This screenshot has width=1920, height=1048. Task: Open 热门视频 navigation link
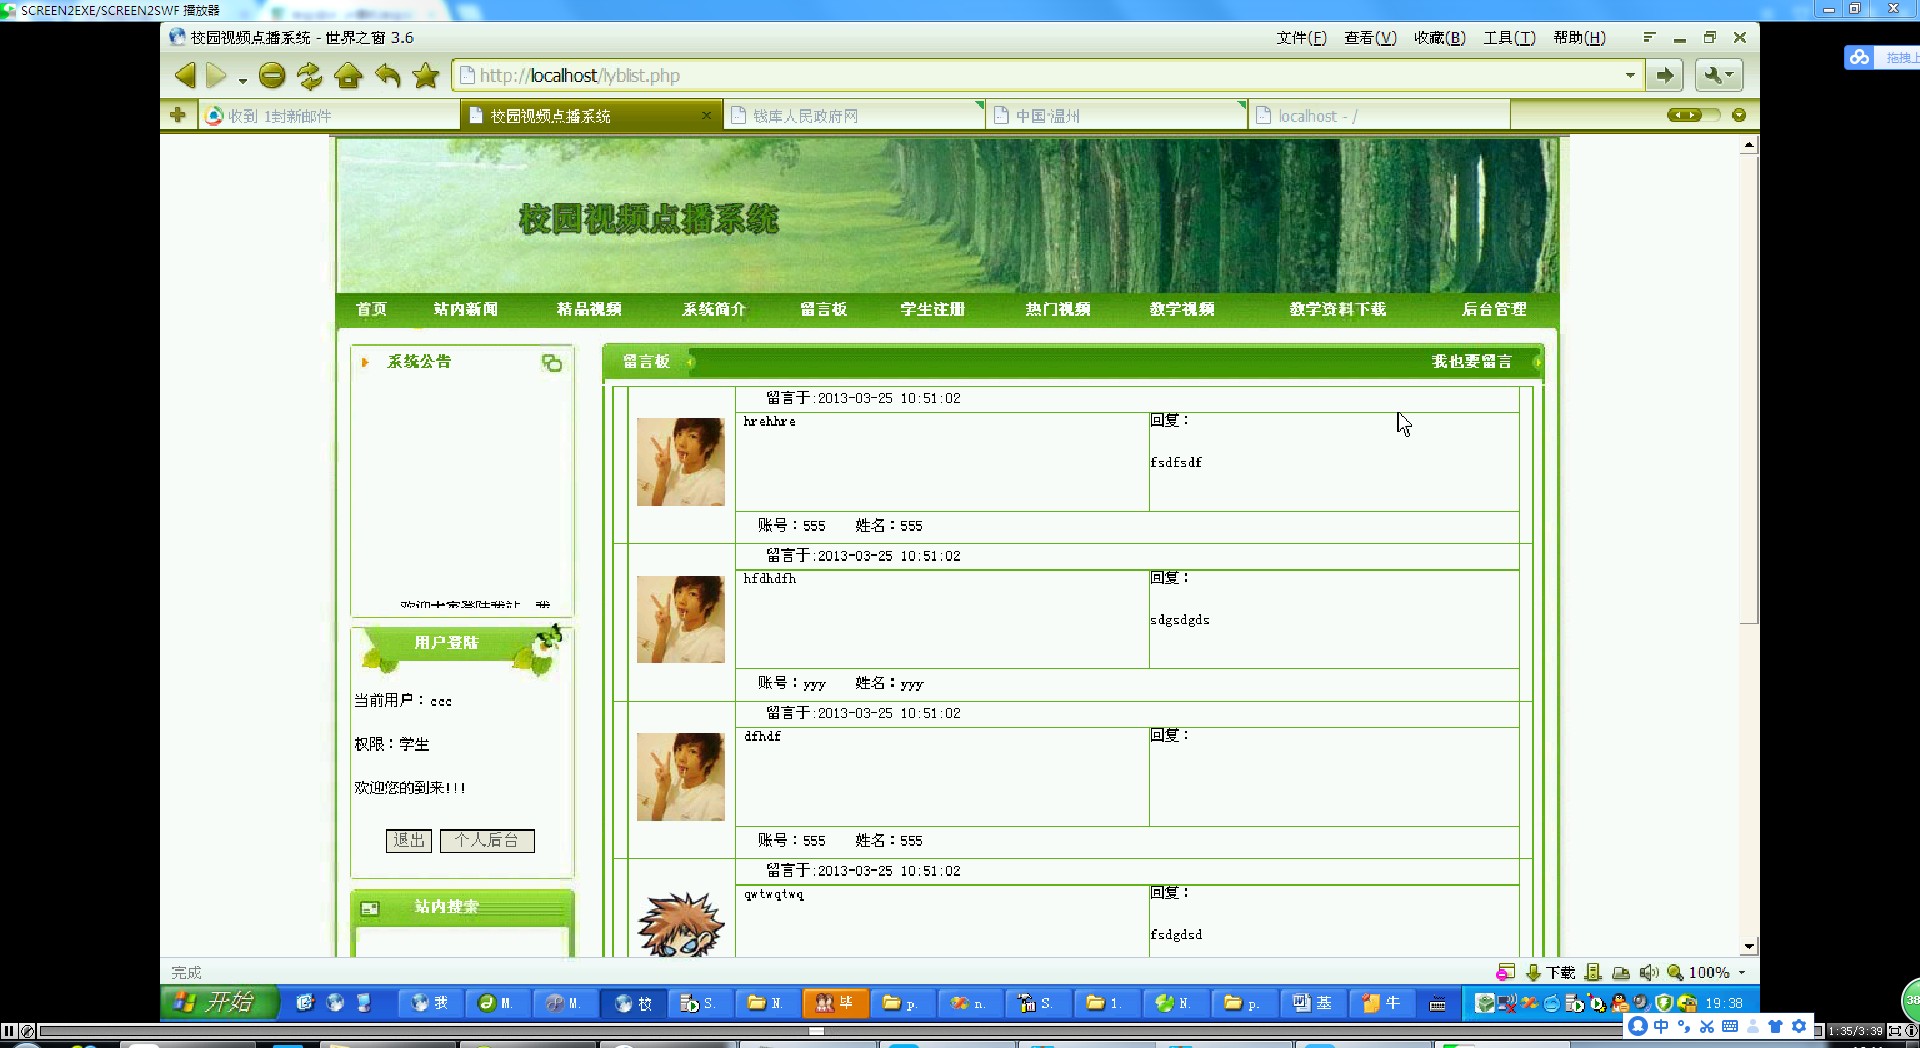click(x=1057, y=309)
